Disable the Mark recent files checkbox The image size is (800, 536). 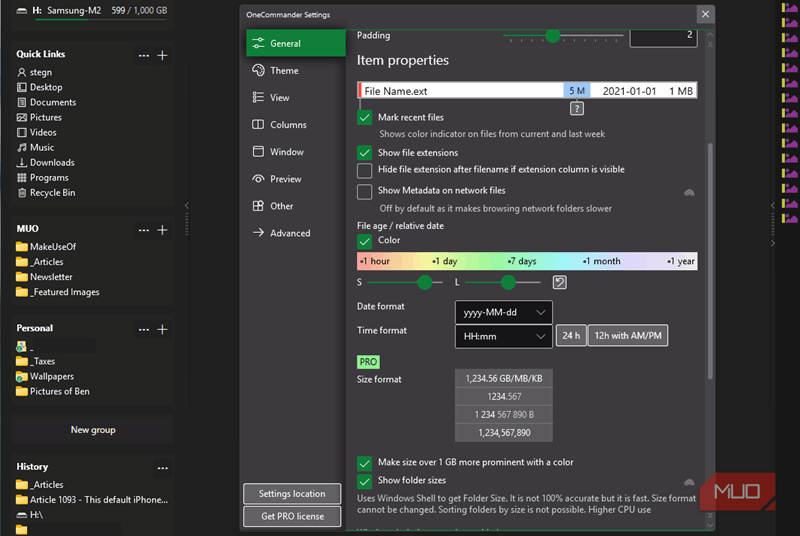[364, 118]
